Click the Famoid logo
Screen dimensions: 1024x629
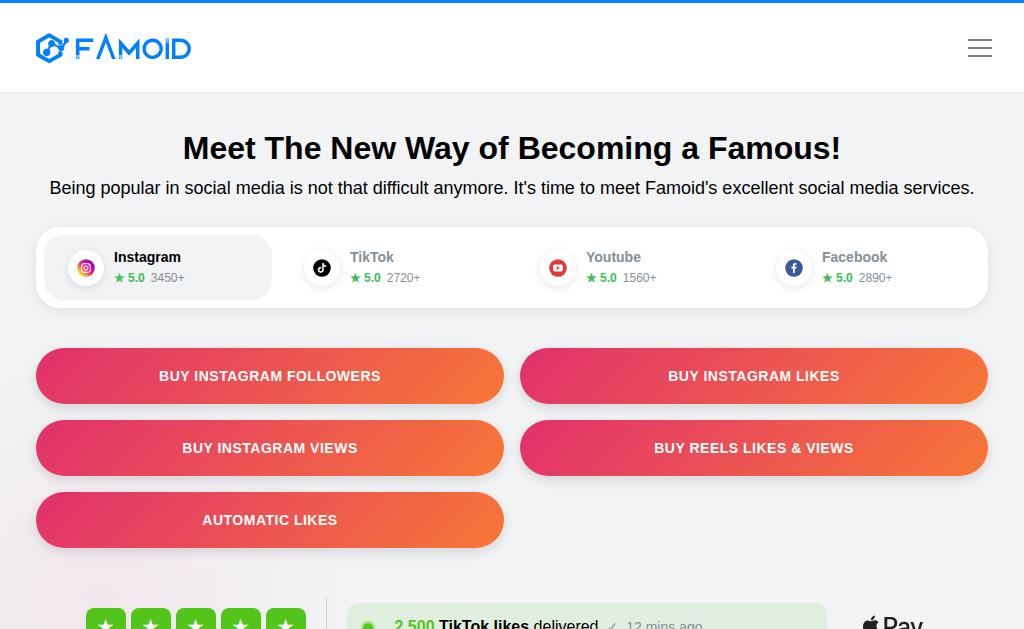113,48
